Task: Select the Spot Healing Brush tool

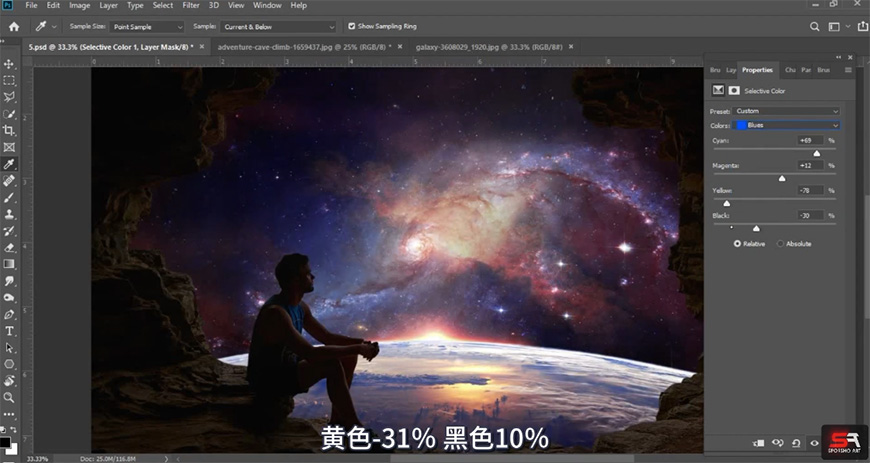Action: point(9,180)
